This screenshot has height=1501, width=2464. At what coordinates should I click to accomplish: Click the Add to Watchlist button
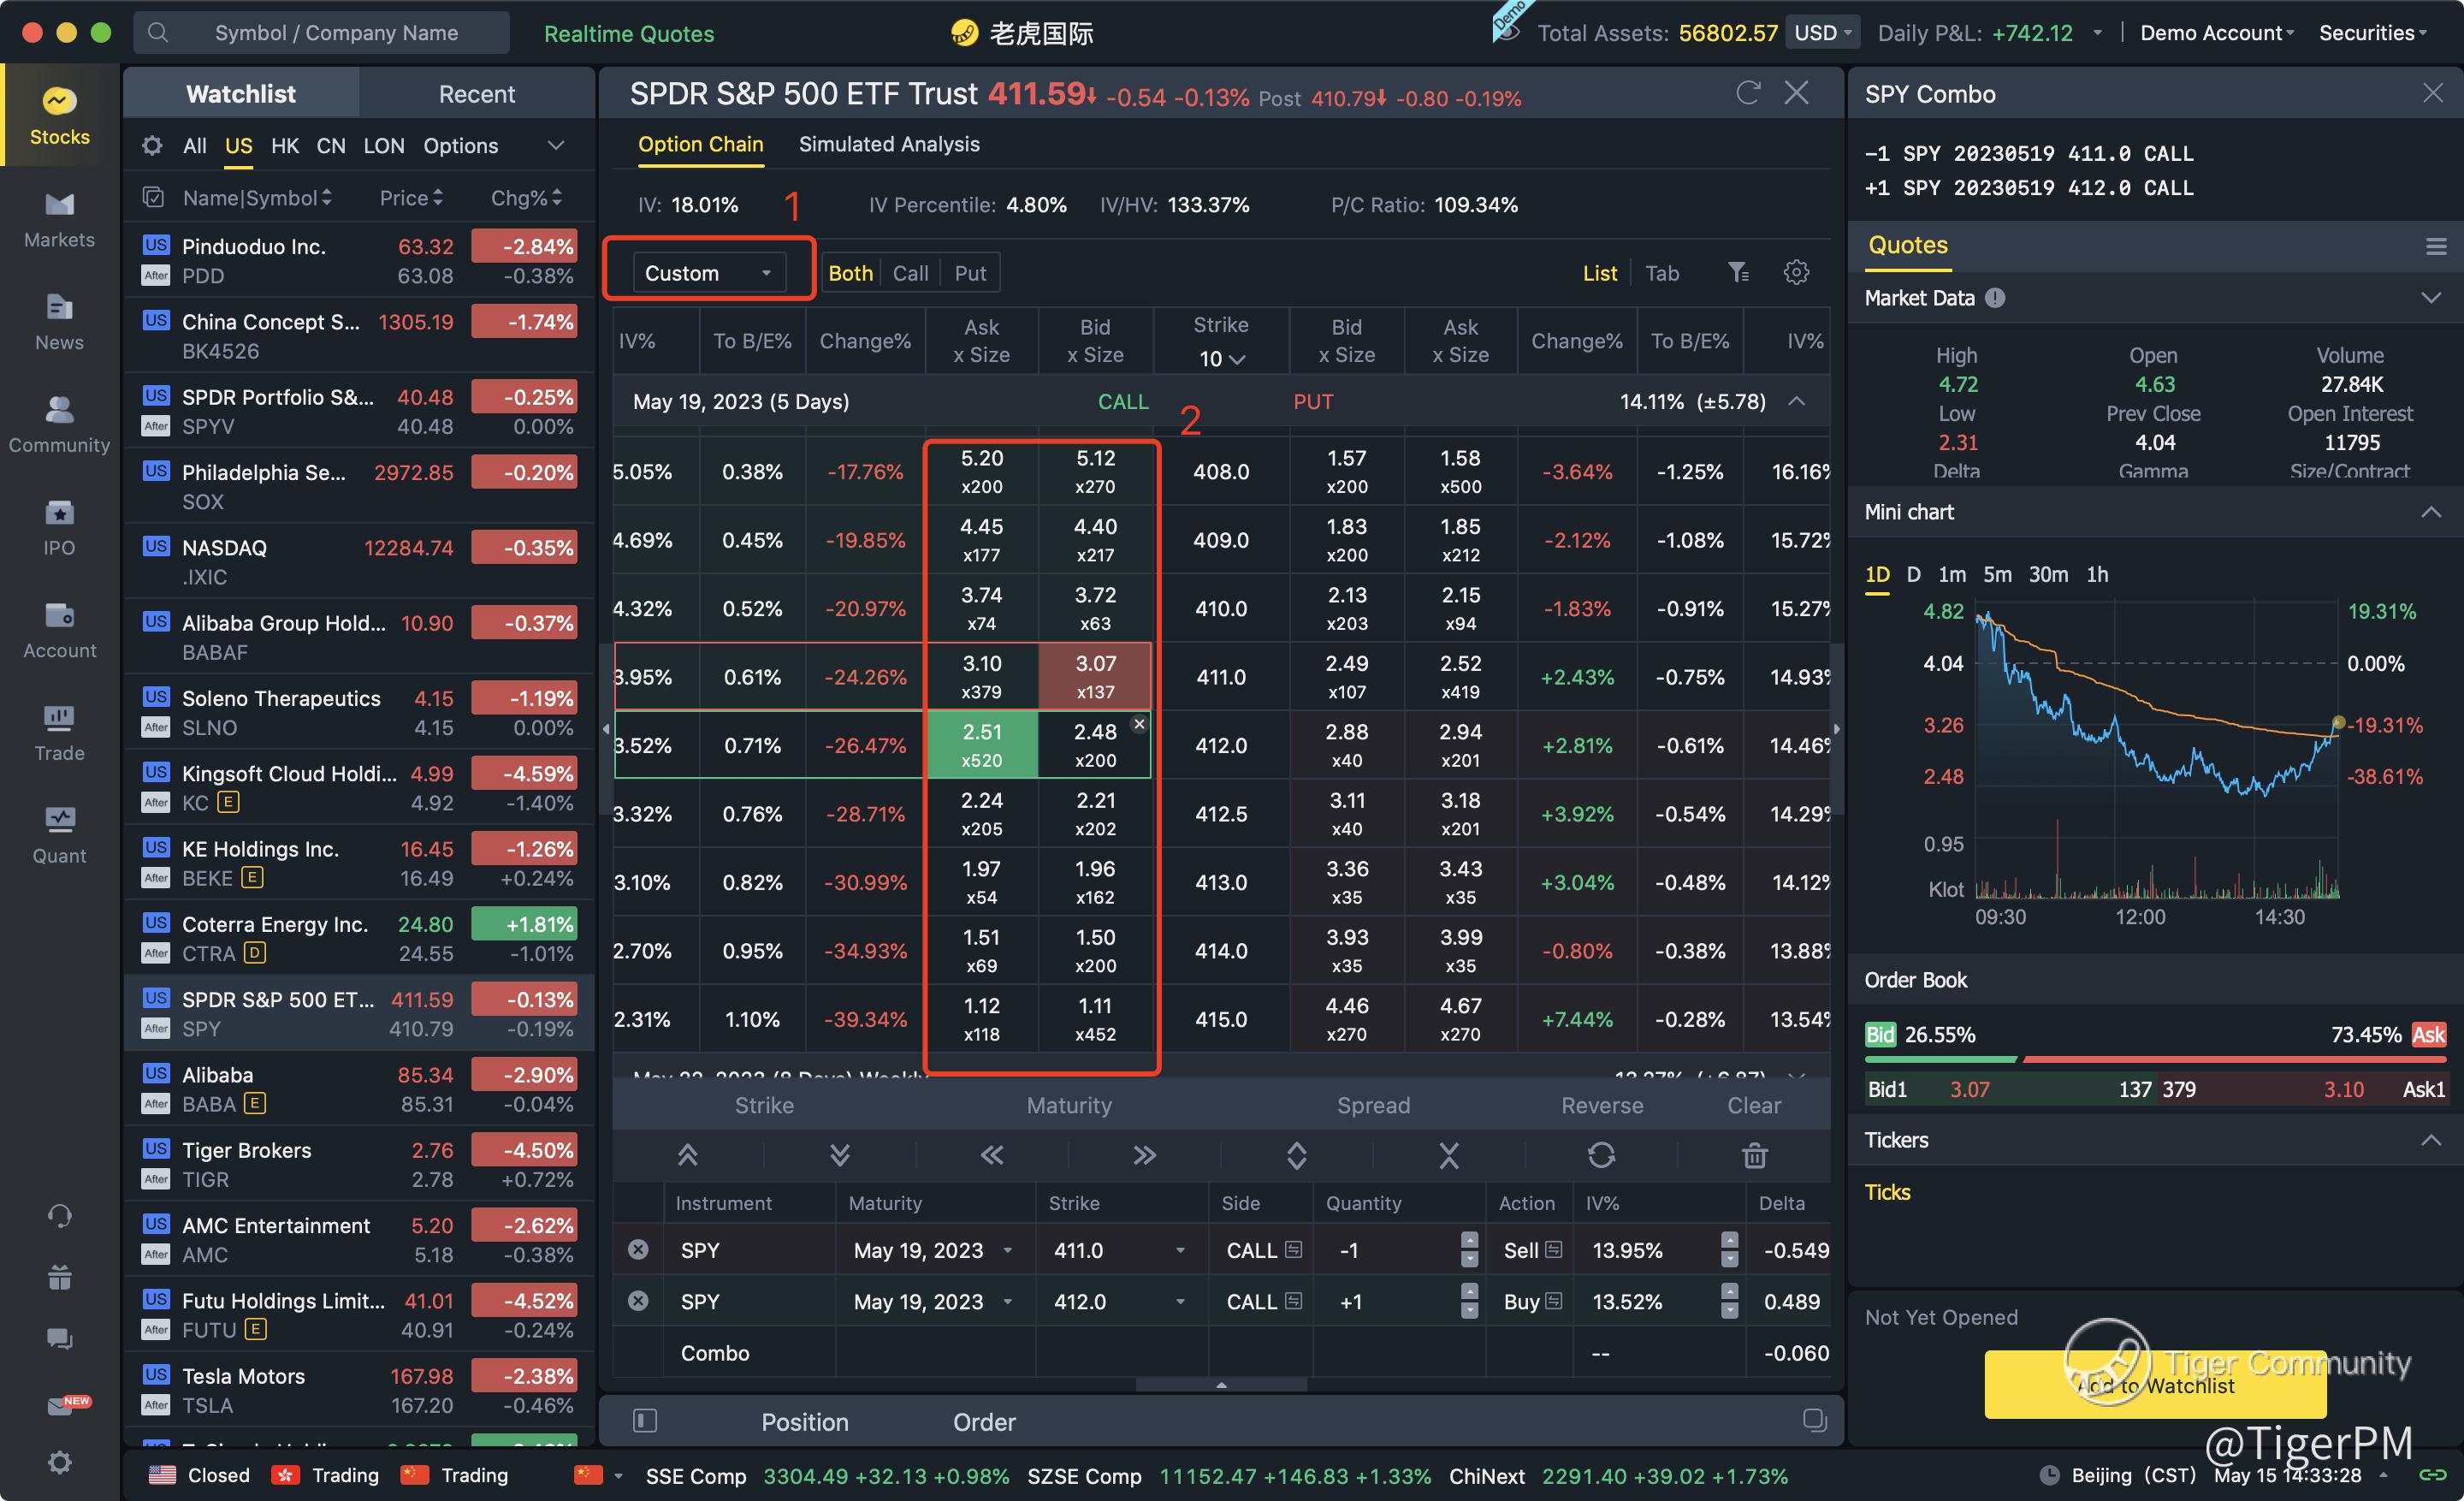tap(2154, 1384)
